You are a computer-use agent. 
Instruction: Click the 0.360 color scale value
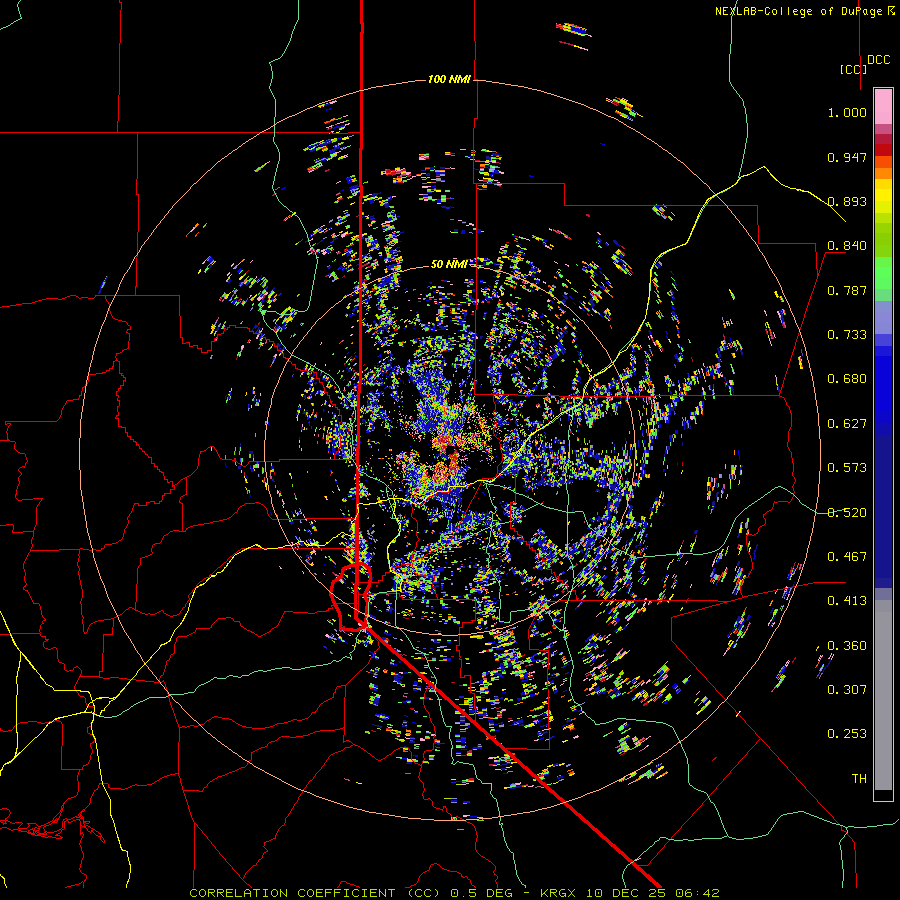[847, 646]
